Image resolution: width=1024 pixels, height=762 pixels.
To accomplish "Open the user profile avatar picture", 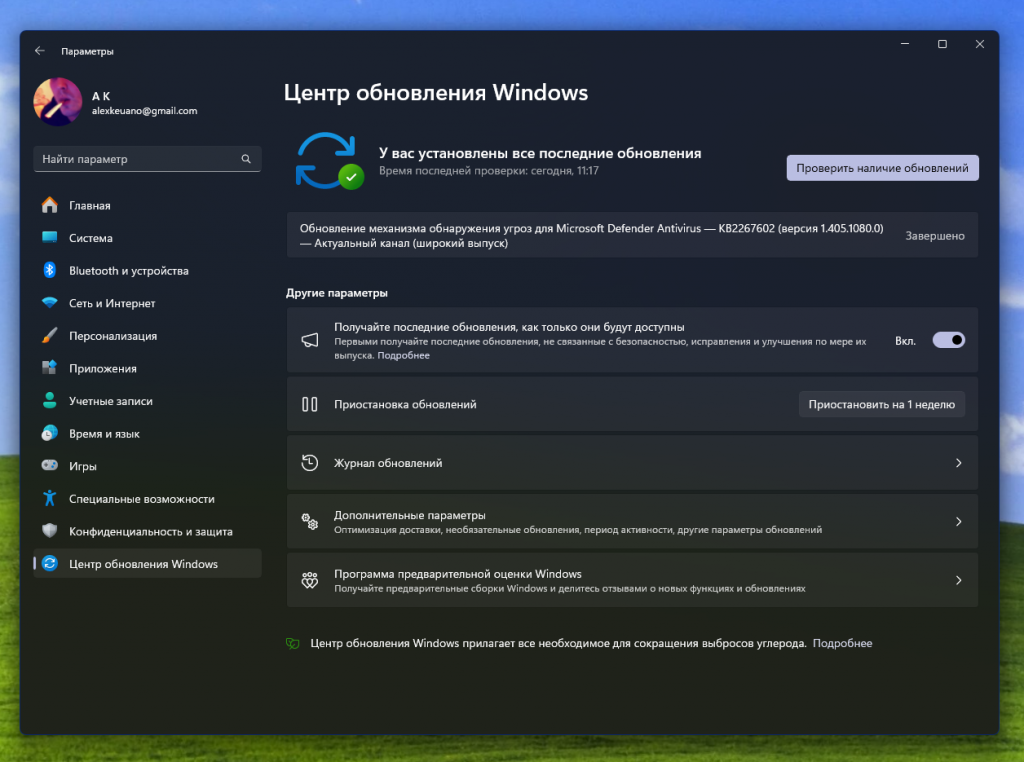I will pyautogui.click(x=58, y=102).
